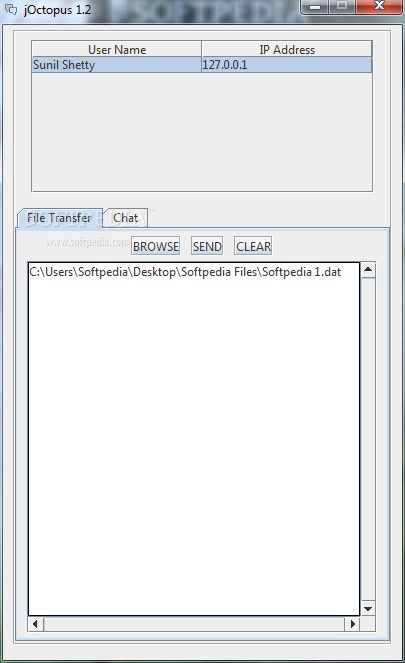This screenshot has width=405, height=663.
Task: Switch to the Chat tab
Action: 126,218
